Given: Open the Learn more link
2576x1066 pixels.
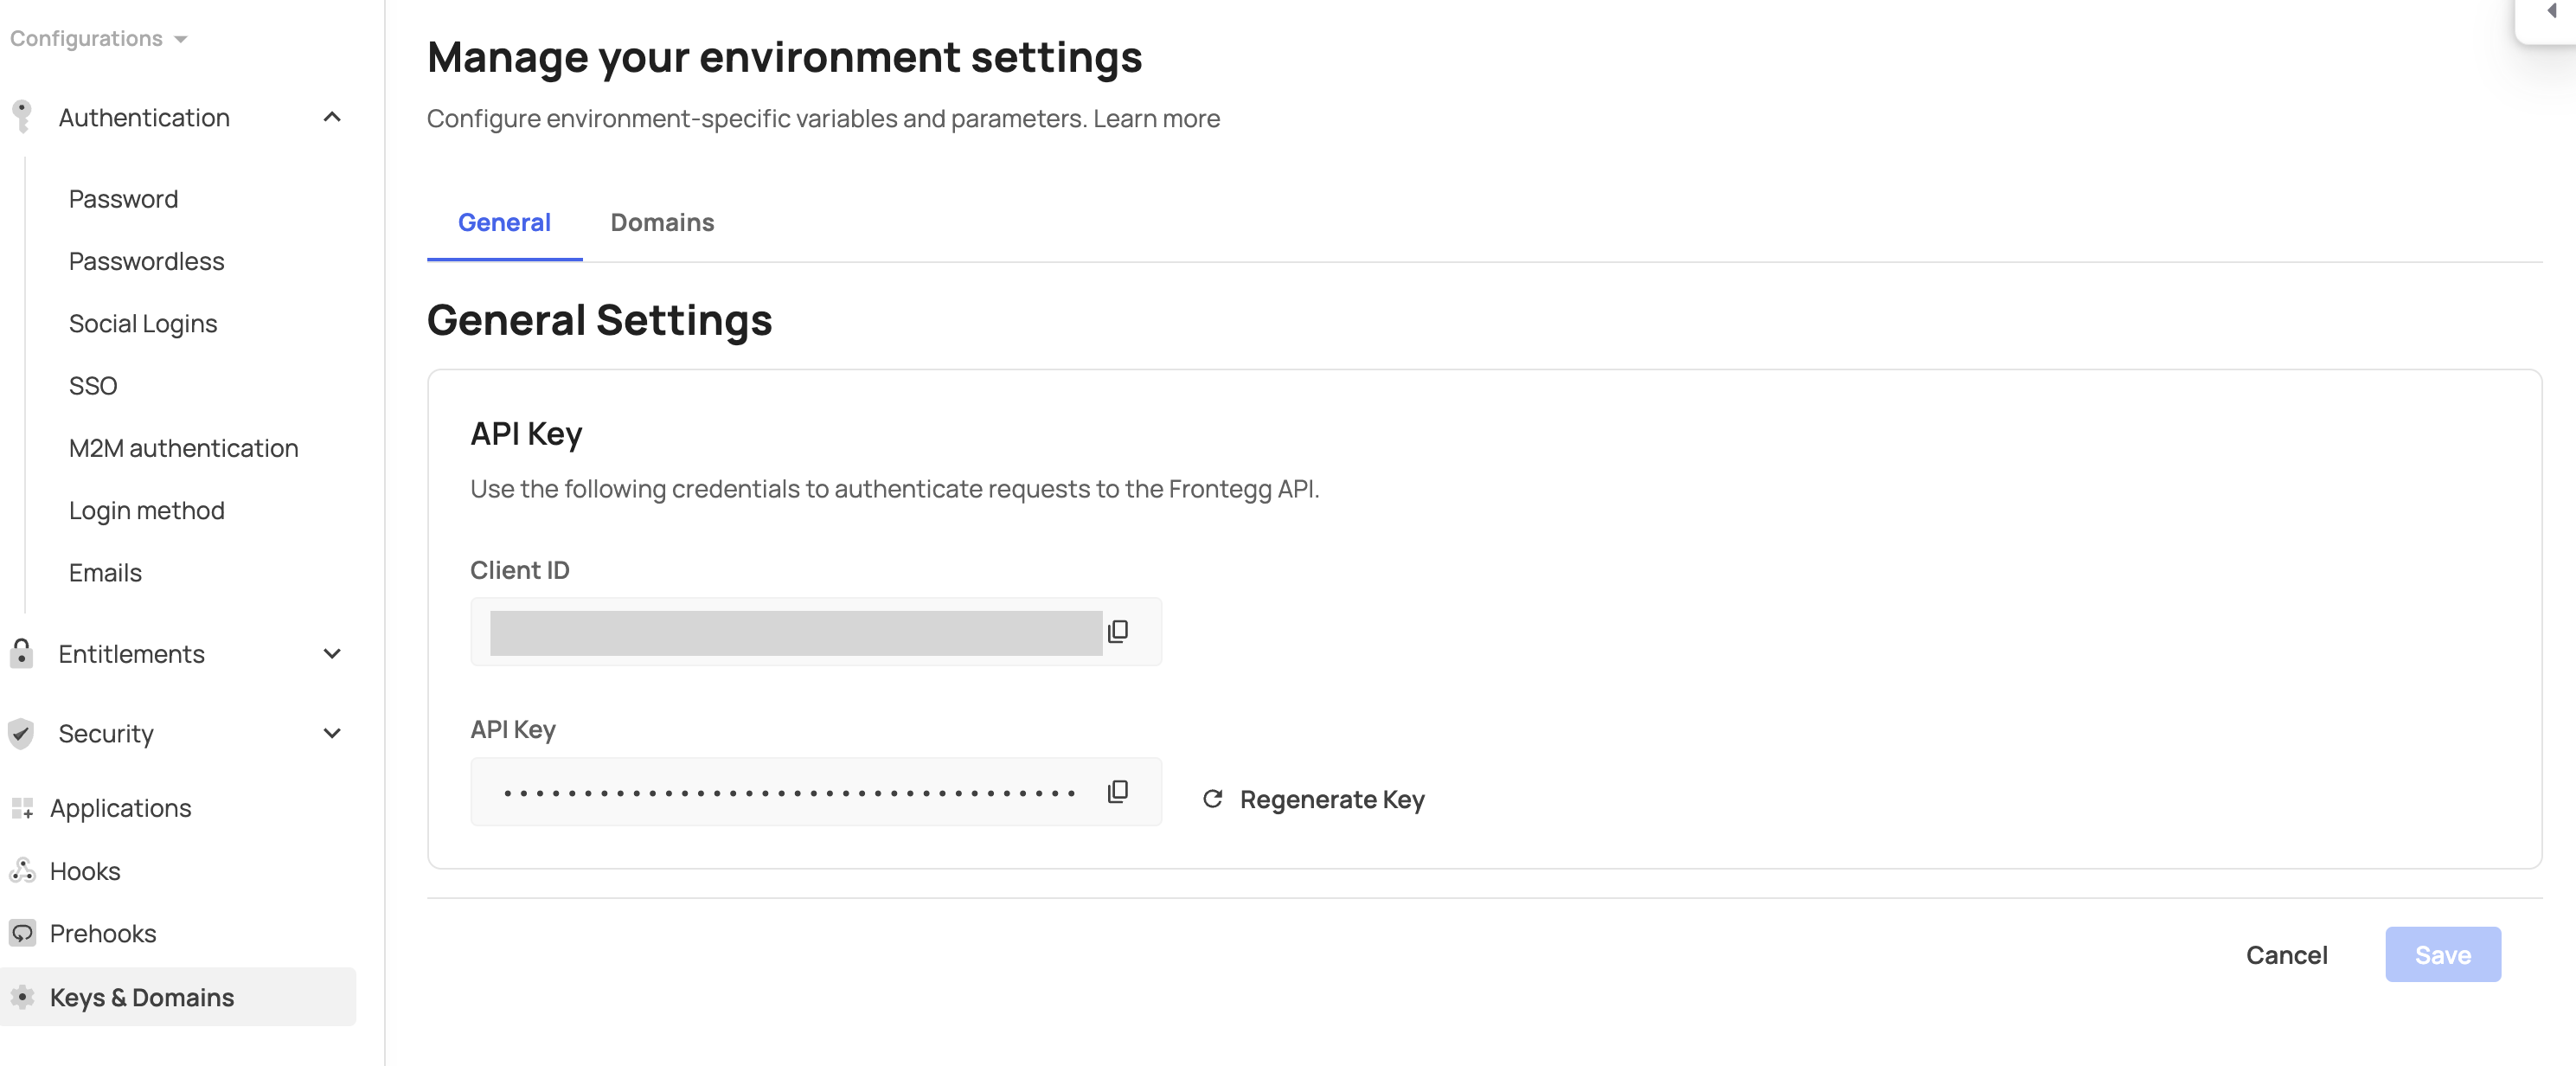Looking at the screenshot, I should [x=1156, y=118].
